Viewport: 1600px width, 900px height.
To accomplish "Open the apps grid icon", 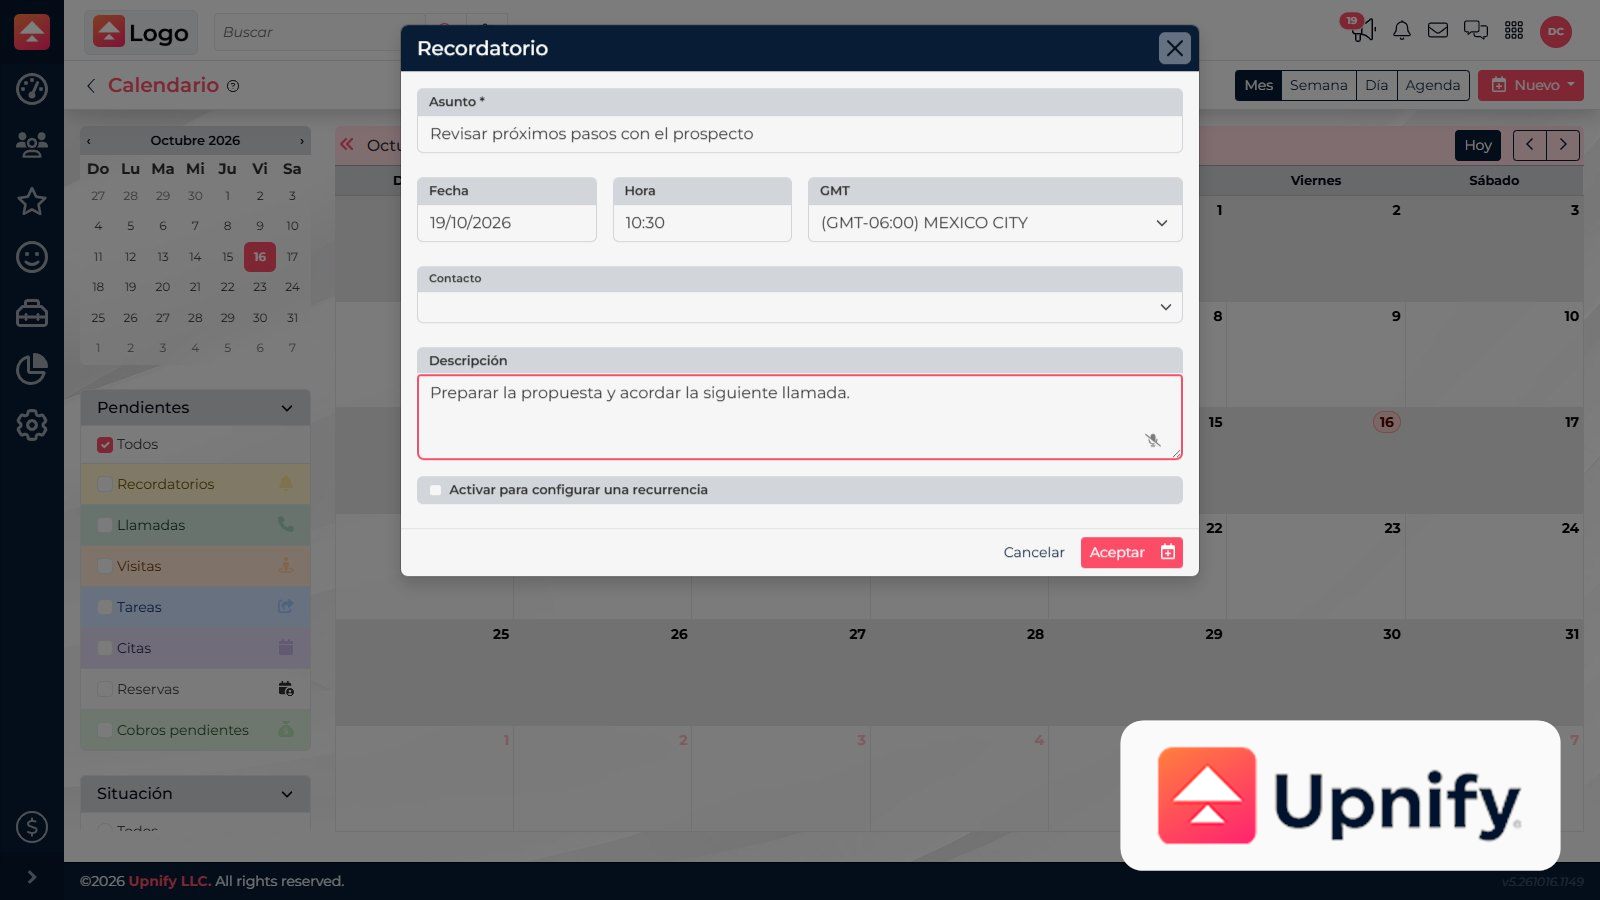I will tap(1514, 31).
